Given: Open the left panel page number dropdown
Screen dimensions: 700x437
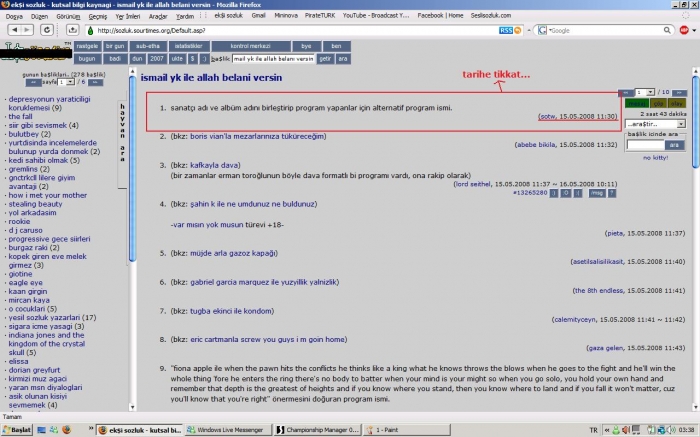Looking at the screenshot, I should (x=70, y=82).
